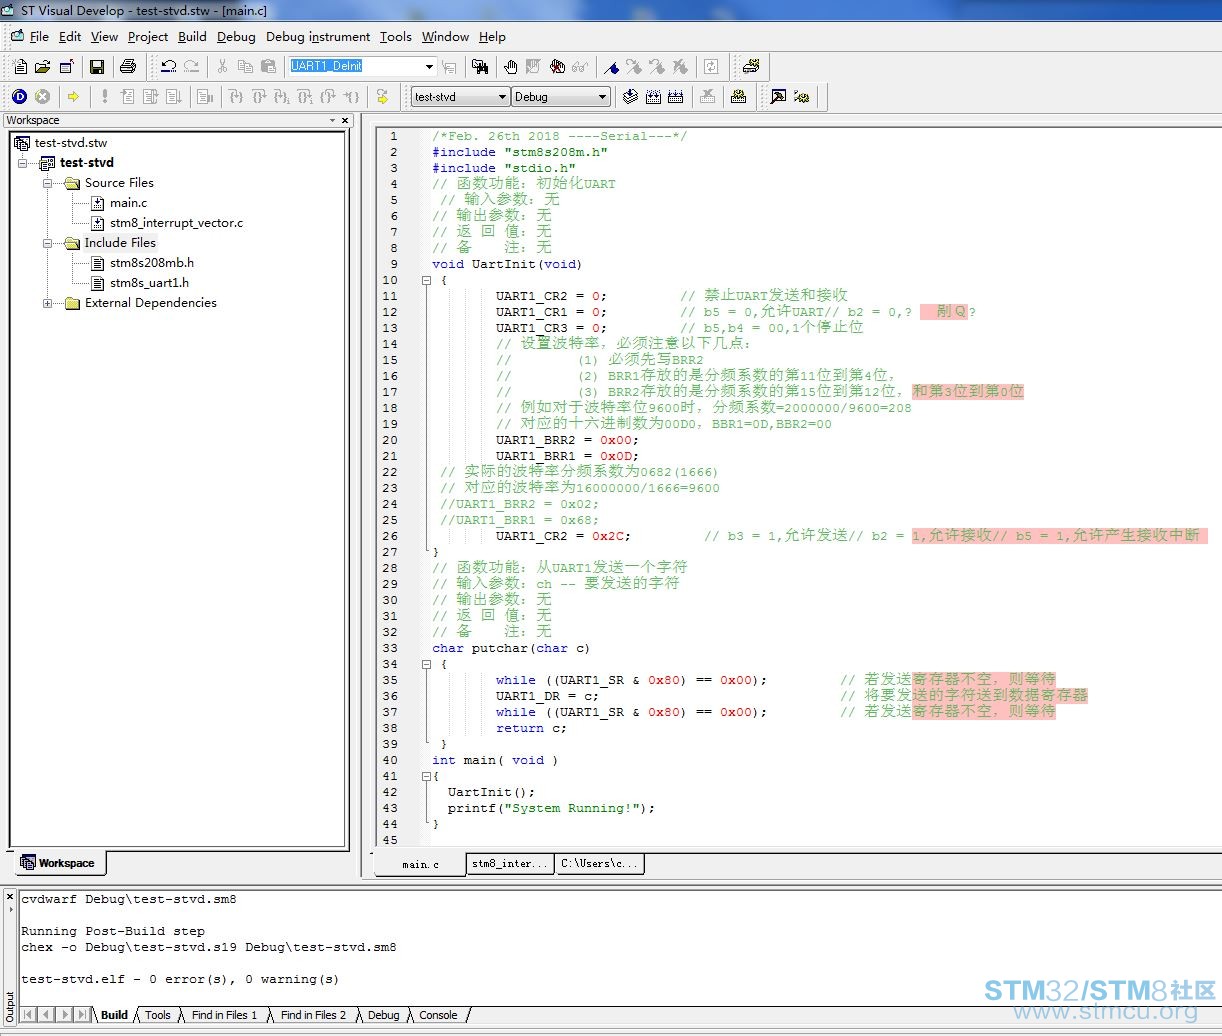This screenshot has height=1036, width=1222.
Task: Click the Undo arrow icon
Action: 168,67
